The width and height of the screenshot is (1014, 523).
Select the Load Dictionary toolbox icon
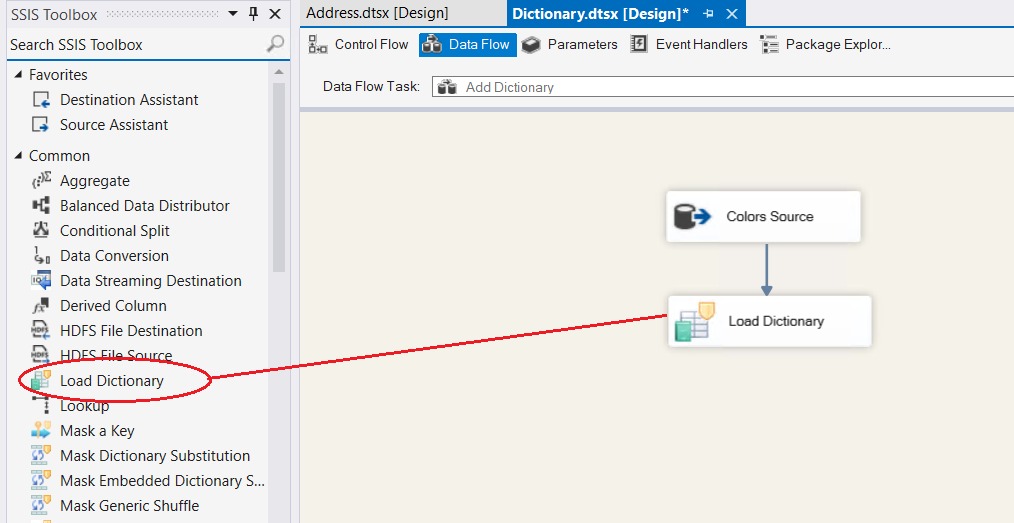(41, 381)
